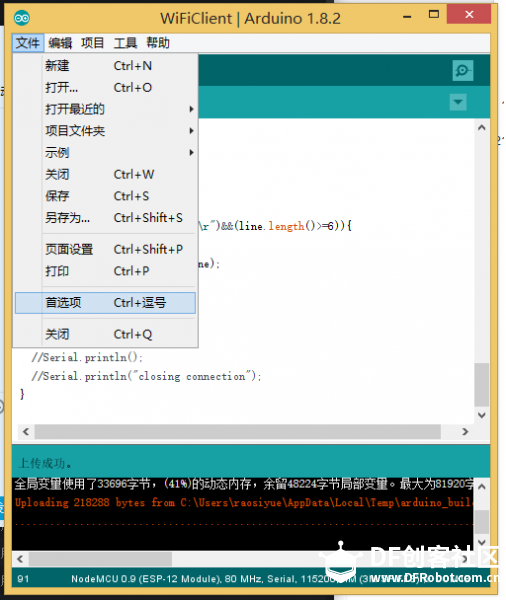The width and height of the screenshot is (506, 600).
Task: Click the code line //Serial.println();
Action: [87, 357]
